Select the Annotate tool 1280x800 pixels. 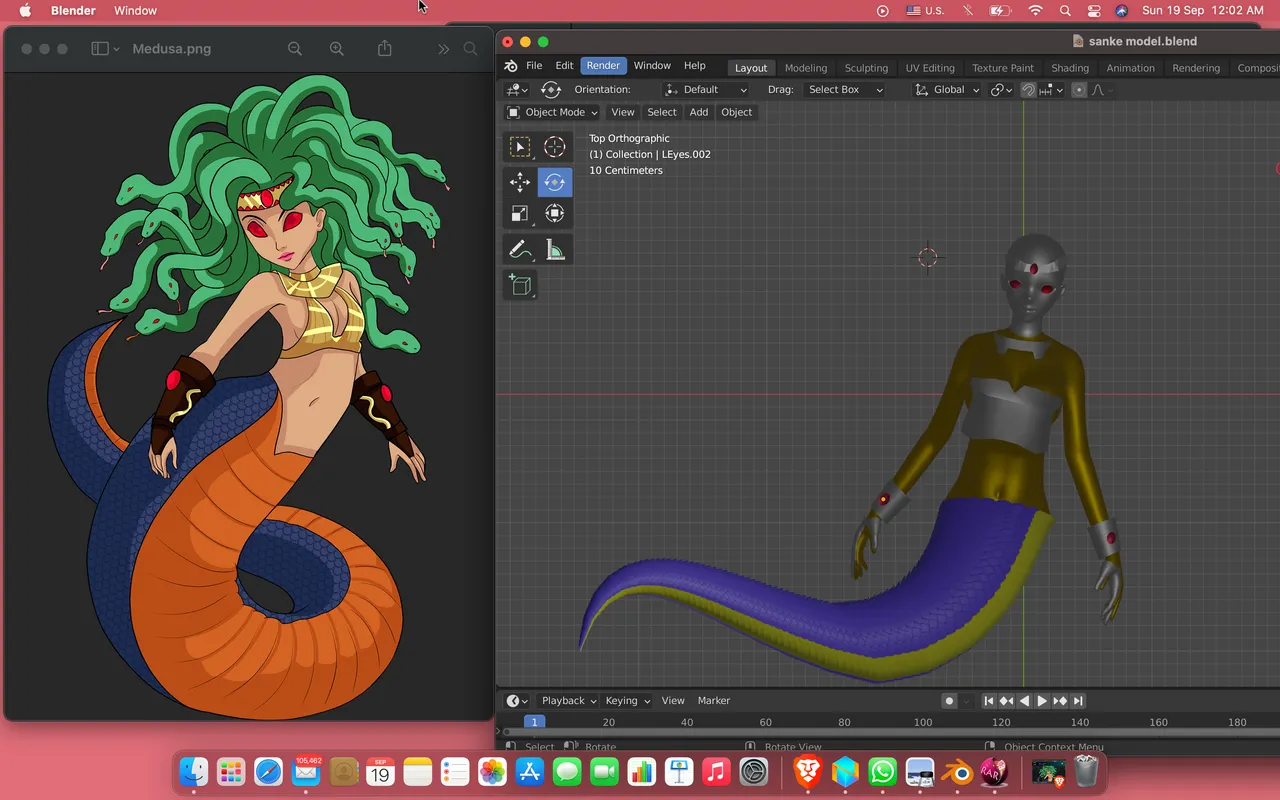click(520, 249)
